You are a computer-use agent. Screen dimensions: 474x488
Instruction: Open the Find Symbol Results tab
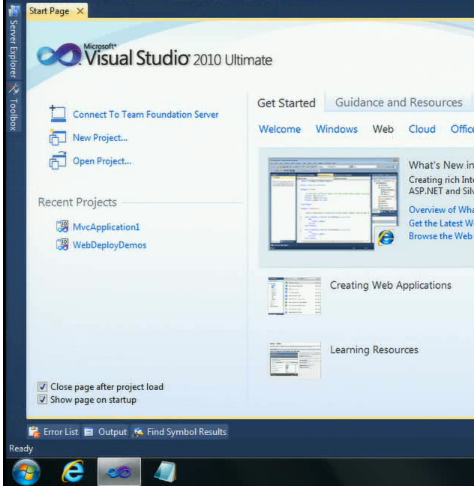tap(180, 432)
